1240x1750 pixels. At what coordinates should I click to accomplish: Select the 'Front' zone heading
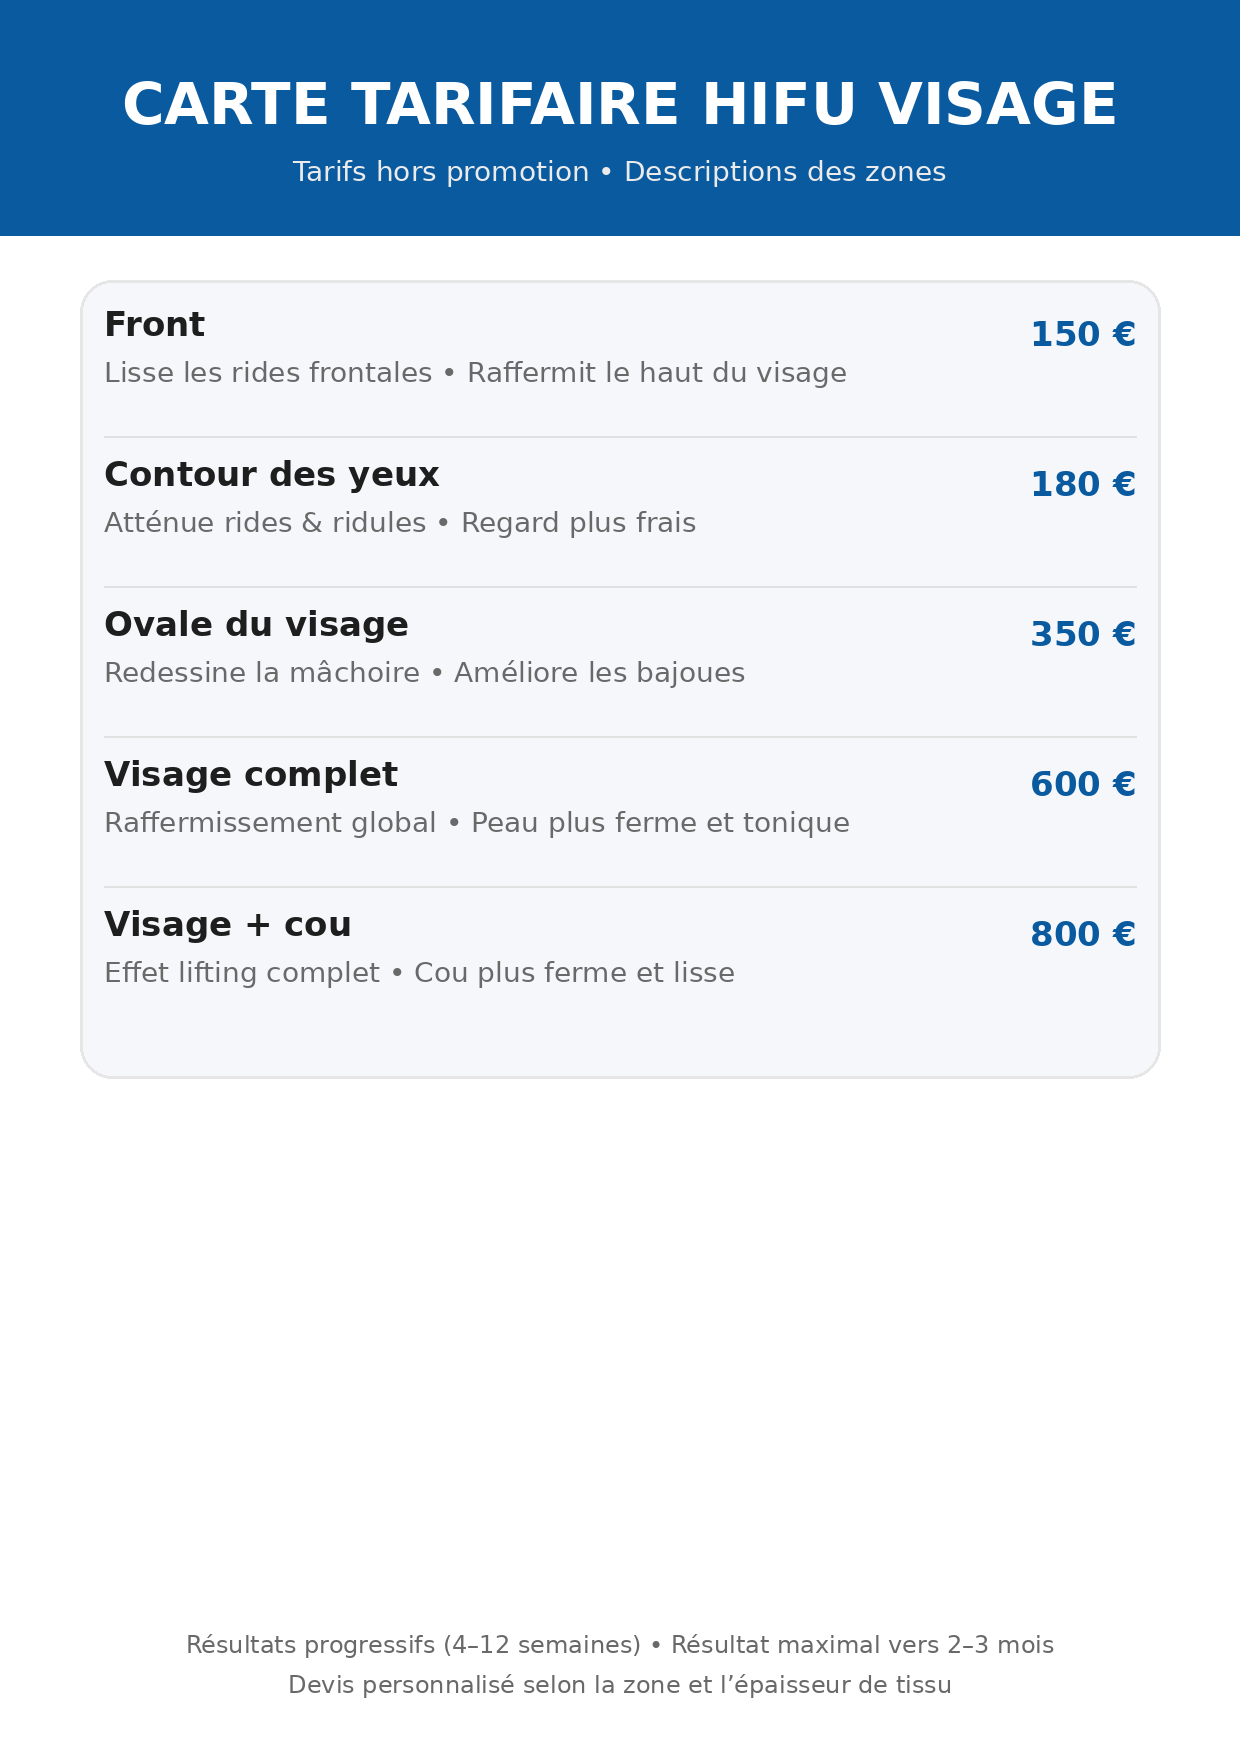154,325
